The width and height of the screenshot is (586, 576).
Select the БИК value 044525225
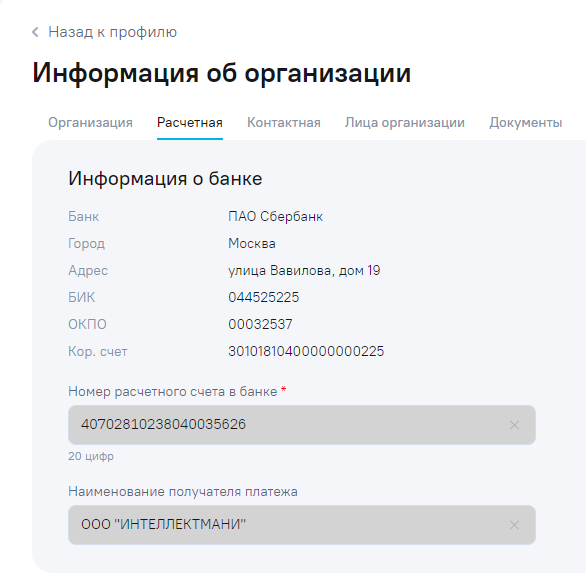click(263, 298)
